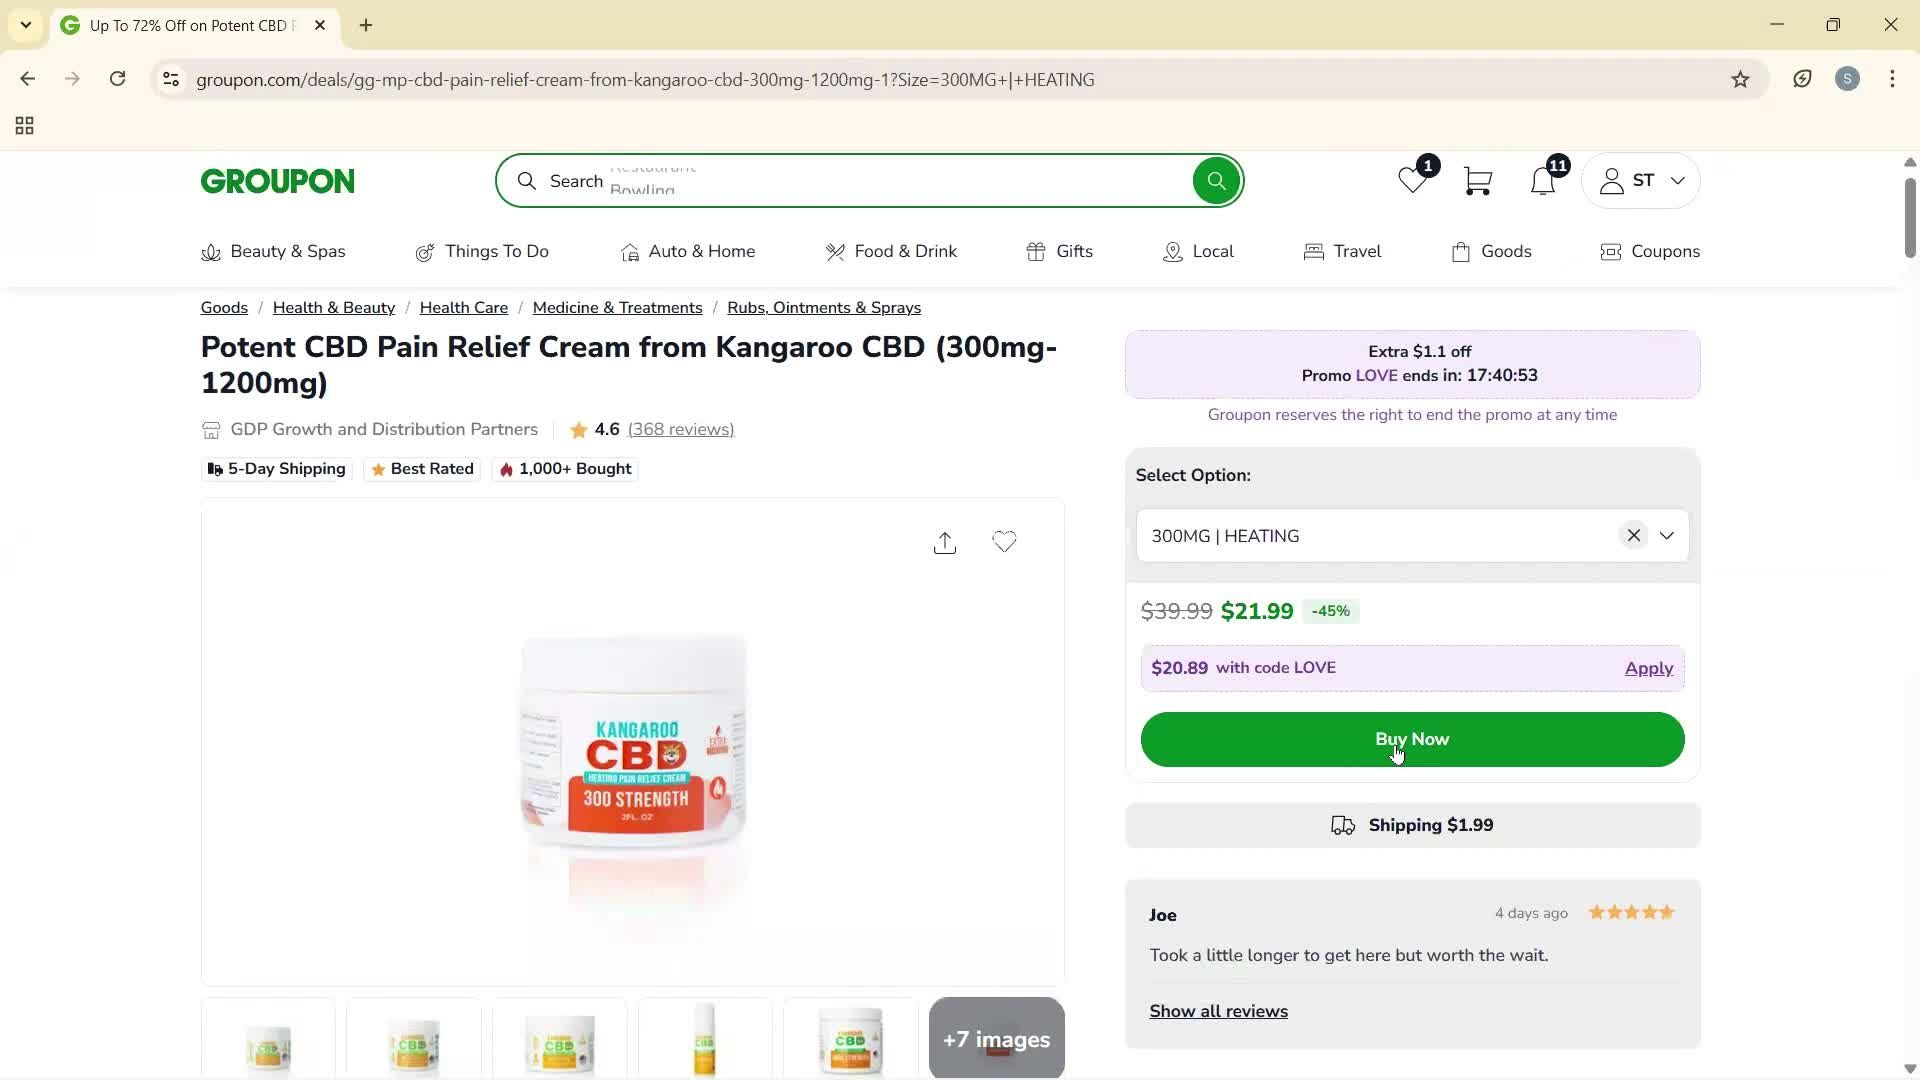1920x1080 pixels.
Task: Bookmark the page with the star icon
Action: [1740, 79]
